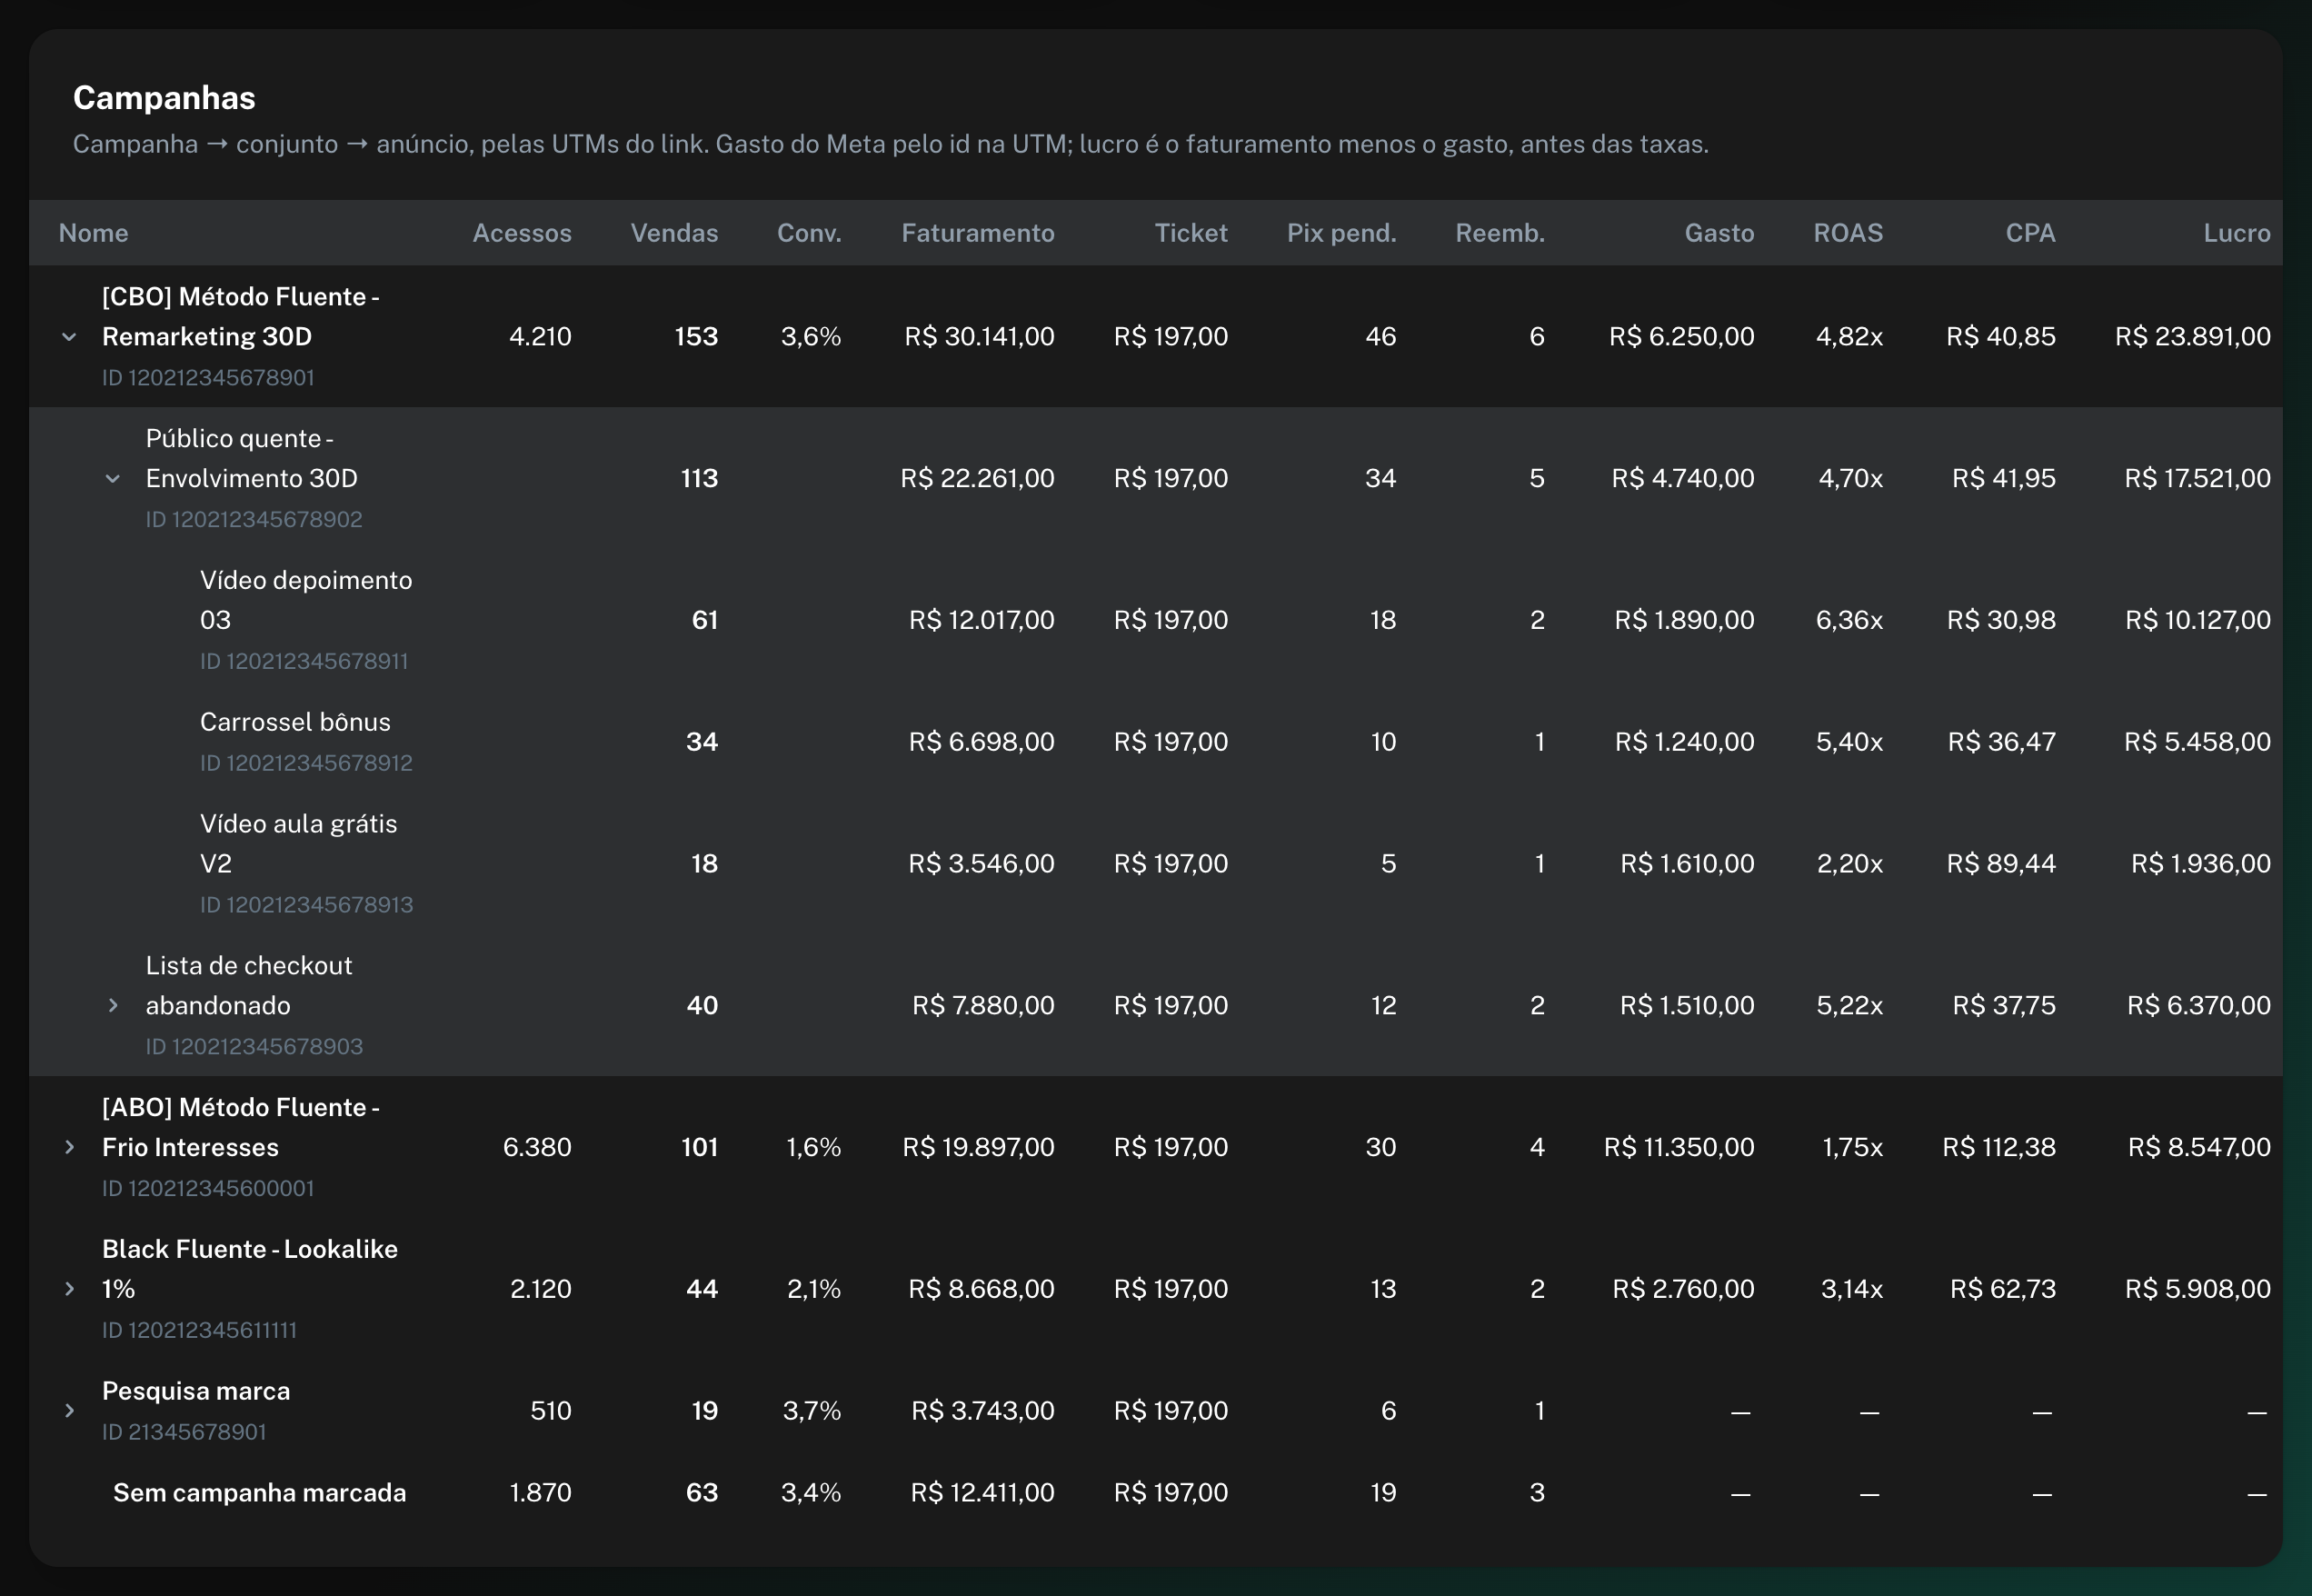2312x1596 pixels.
Task: Click the ID 21345678901 label
Action: click(x=184, y=1433)
